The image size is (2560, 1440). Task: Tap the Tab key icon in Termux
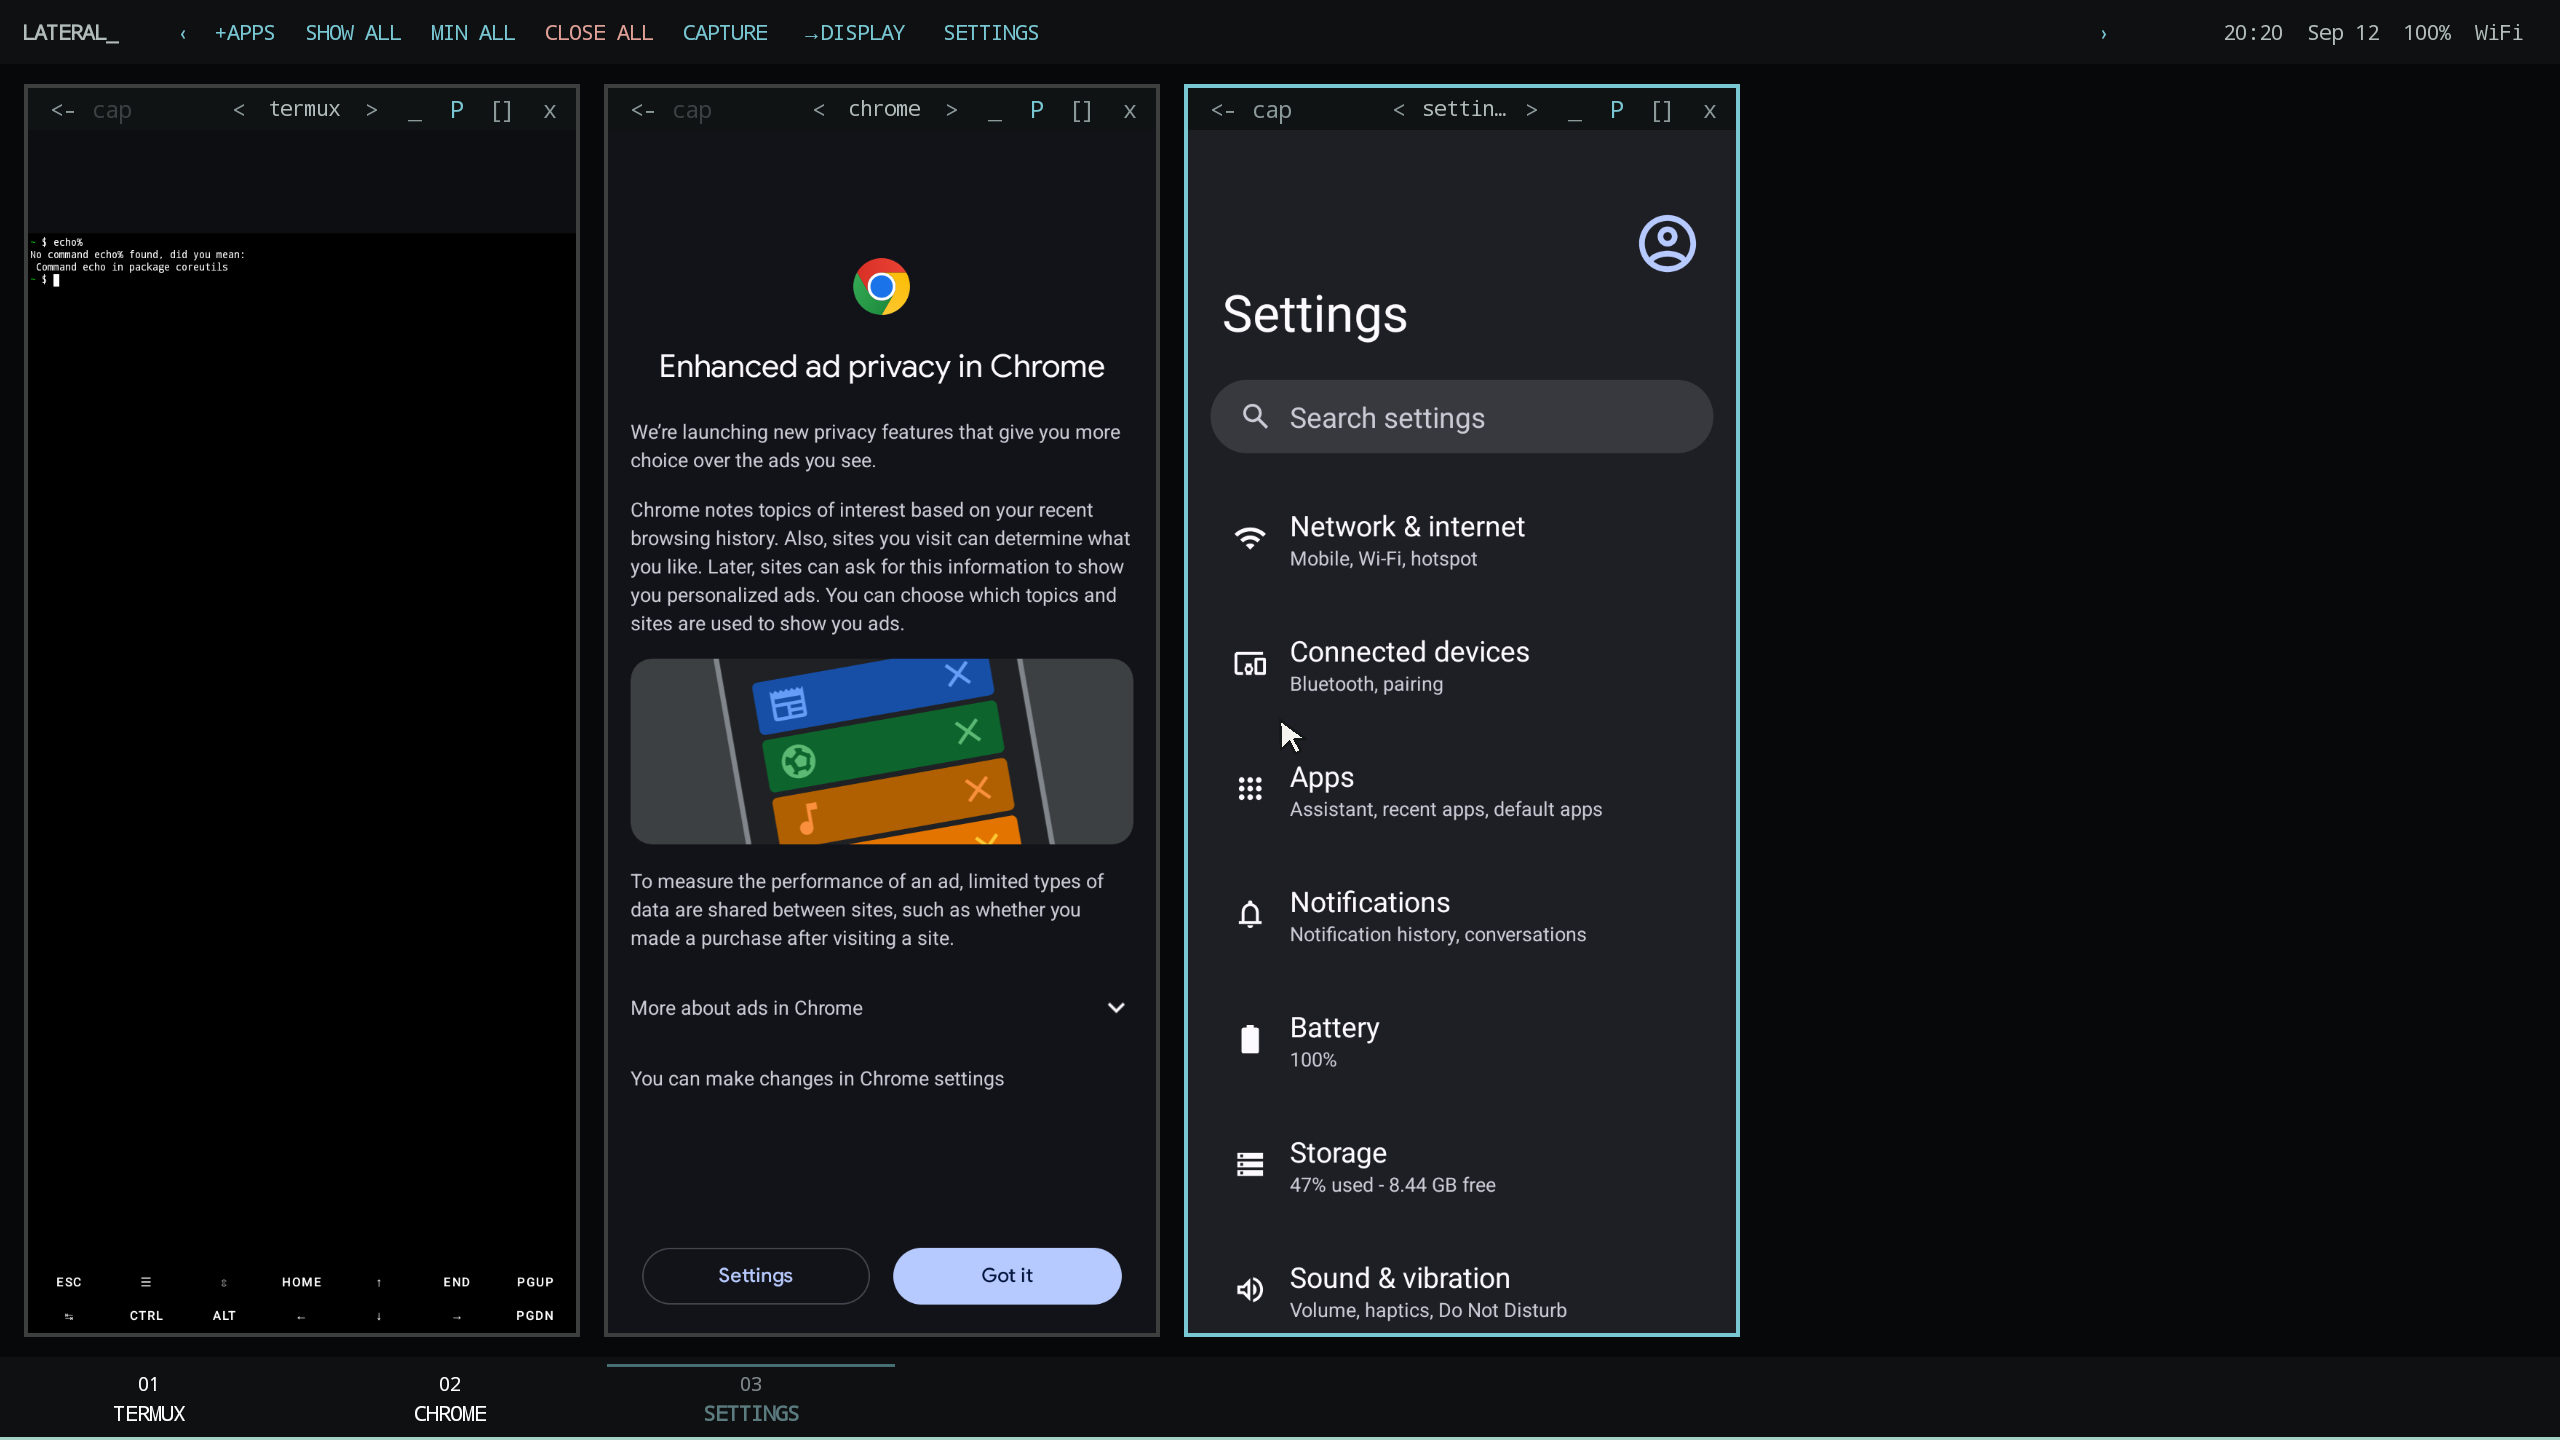pos(69,1316)
